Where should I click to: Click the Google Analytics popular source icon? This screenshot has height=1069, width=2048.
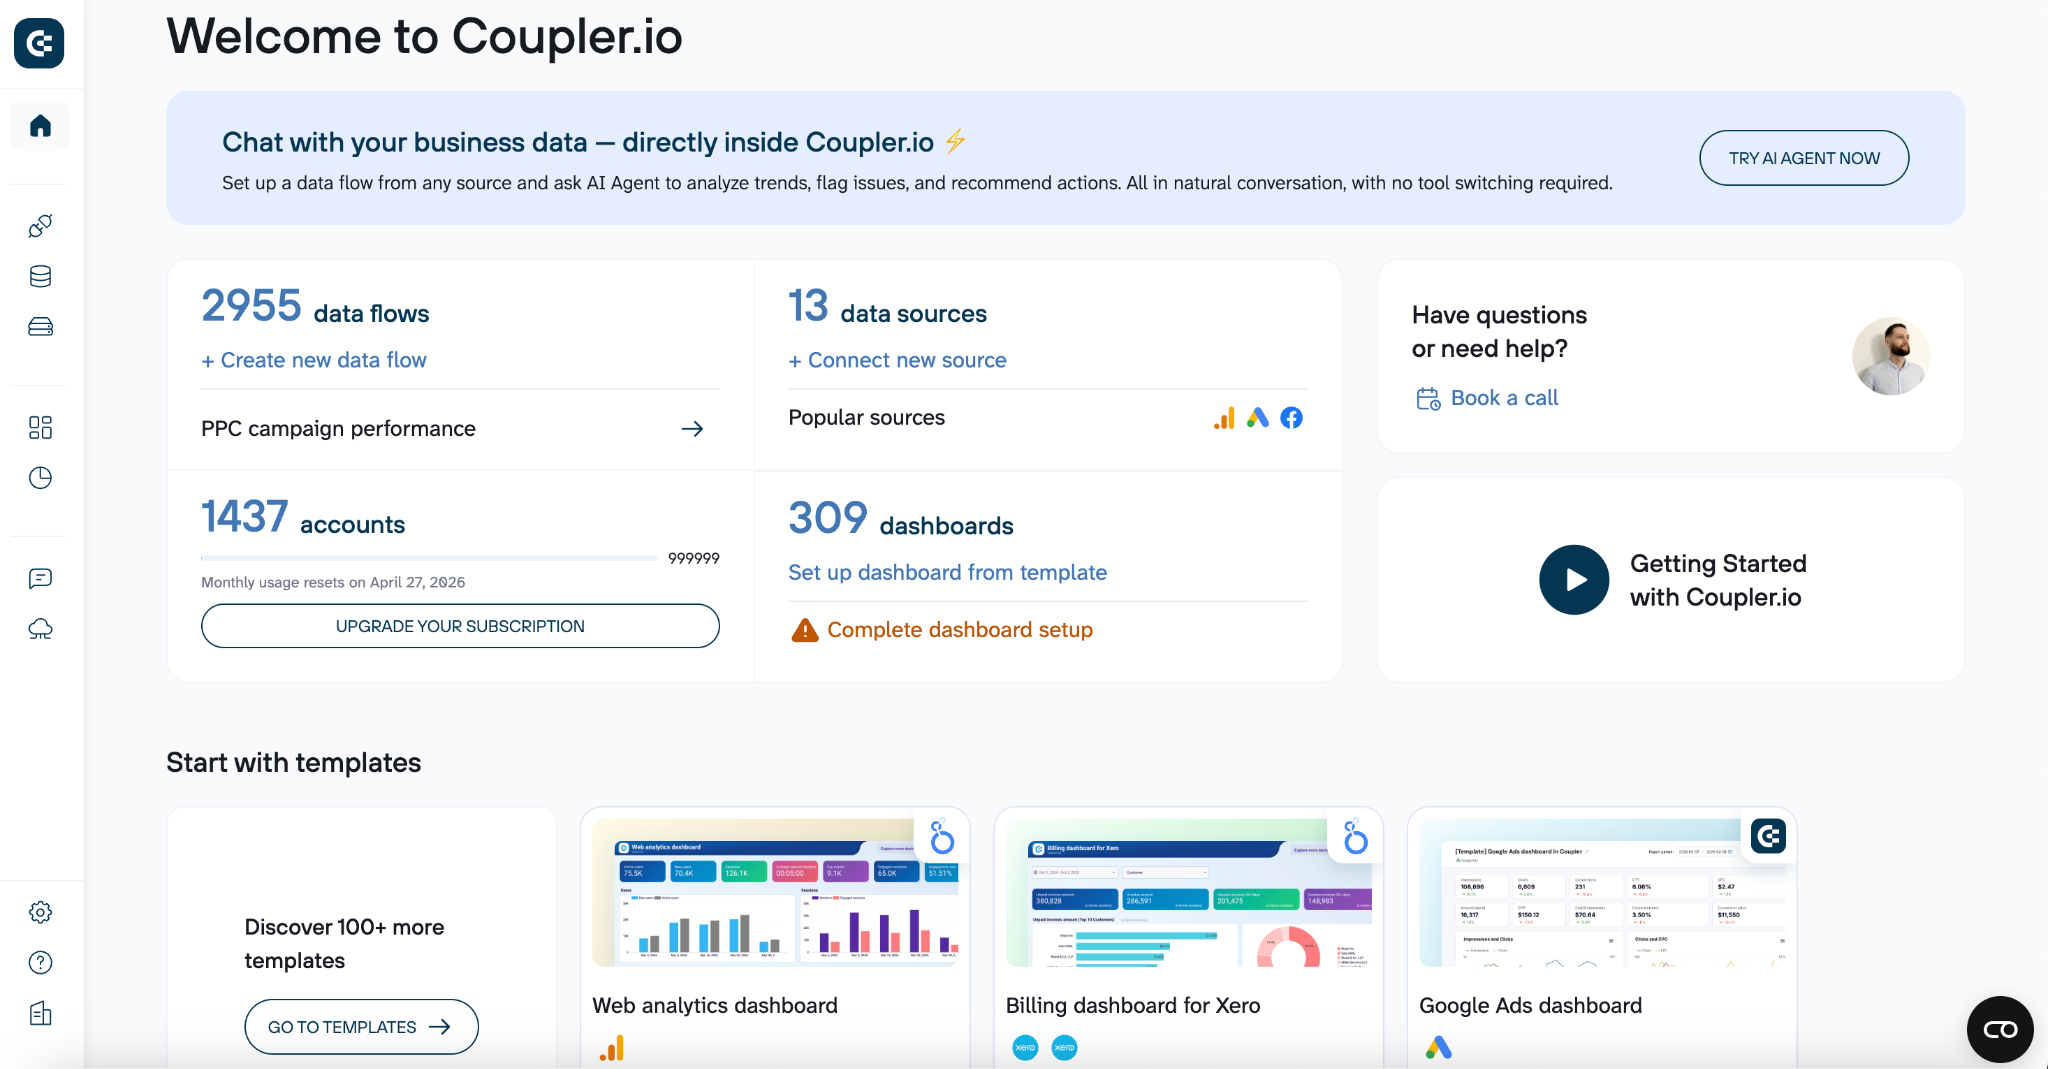[1224, 418]
